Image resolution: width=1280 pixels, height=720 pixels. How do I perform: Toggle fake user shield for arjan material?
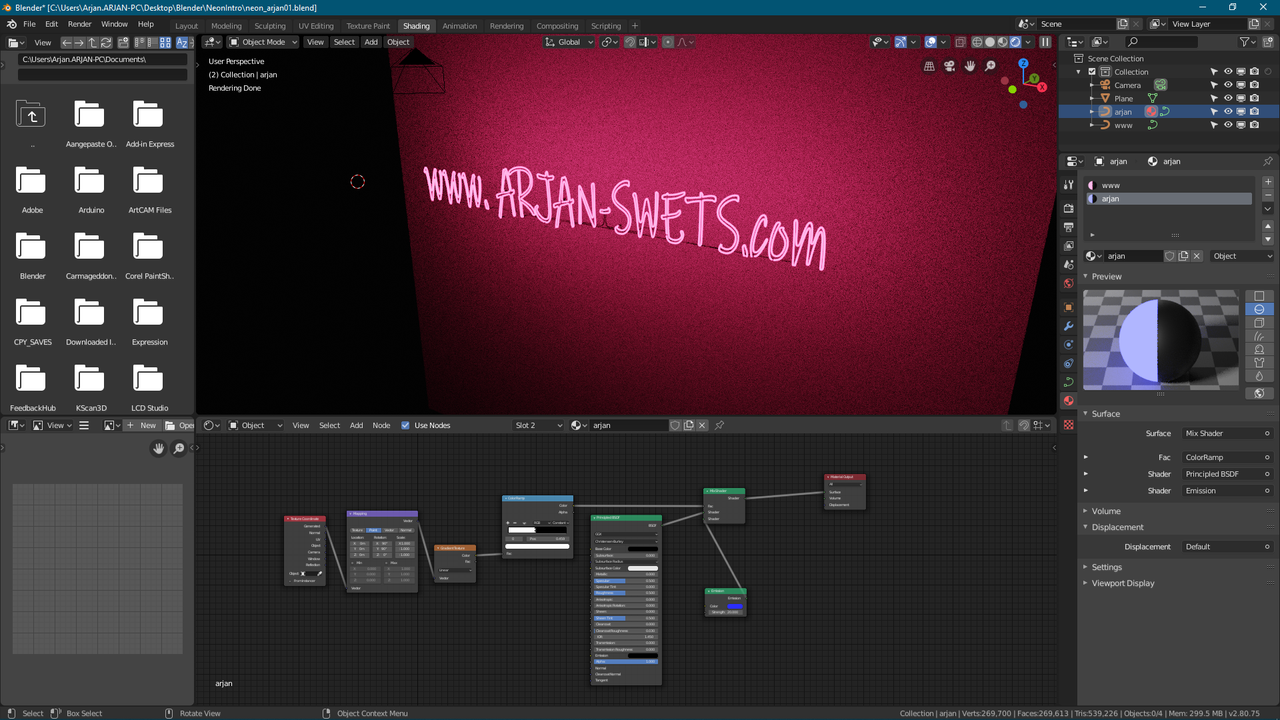1170,256
